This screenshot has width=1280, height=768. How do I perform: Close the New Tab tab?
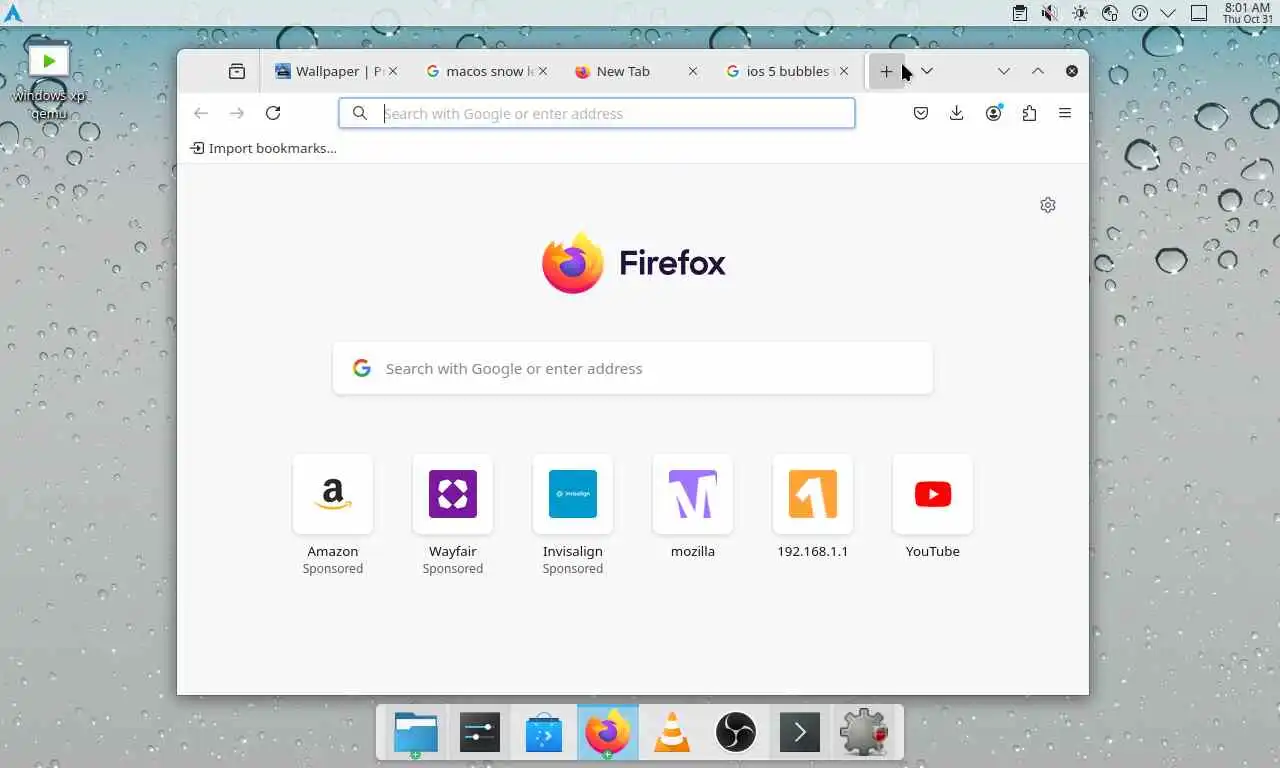click(x=693, y=71)
